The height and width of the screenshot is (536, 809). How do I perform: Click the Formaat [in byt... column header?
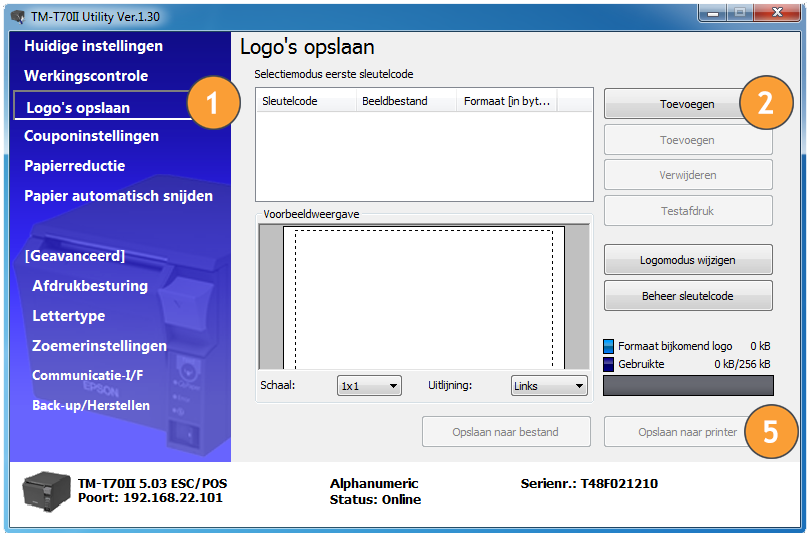coord(507,101)
